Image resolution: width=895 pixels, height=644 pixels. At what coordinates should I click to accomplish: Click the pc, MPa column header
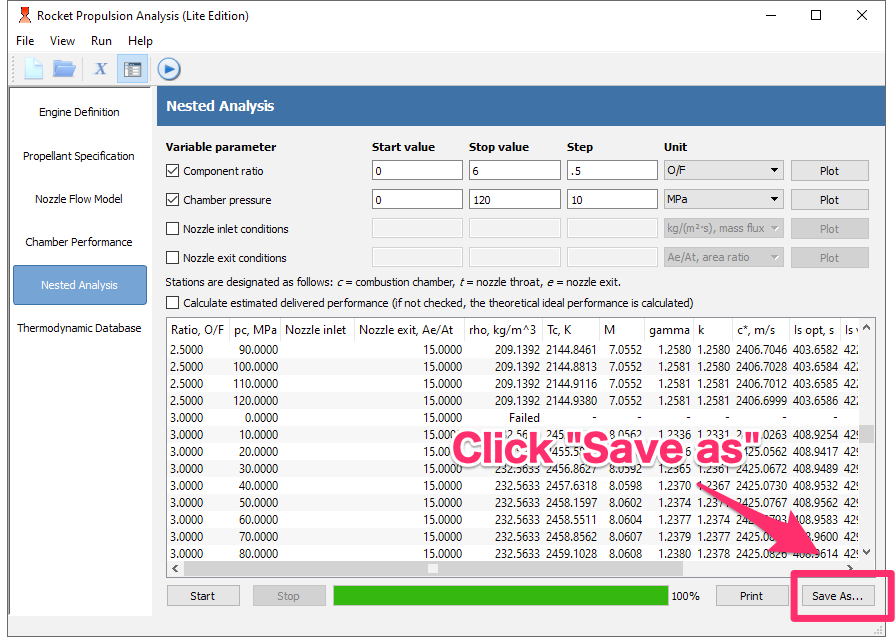pyautogui.click(x=255, y=330)
